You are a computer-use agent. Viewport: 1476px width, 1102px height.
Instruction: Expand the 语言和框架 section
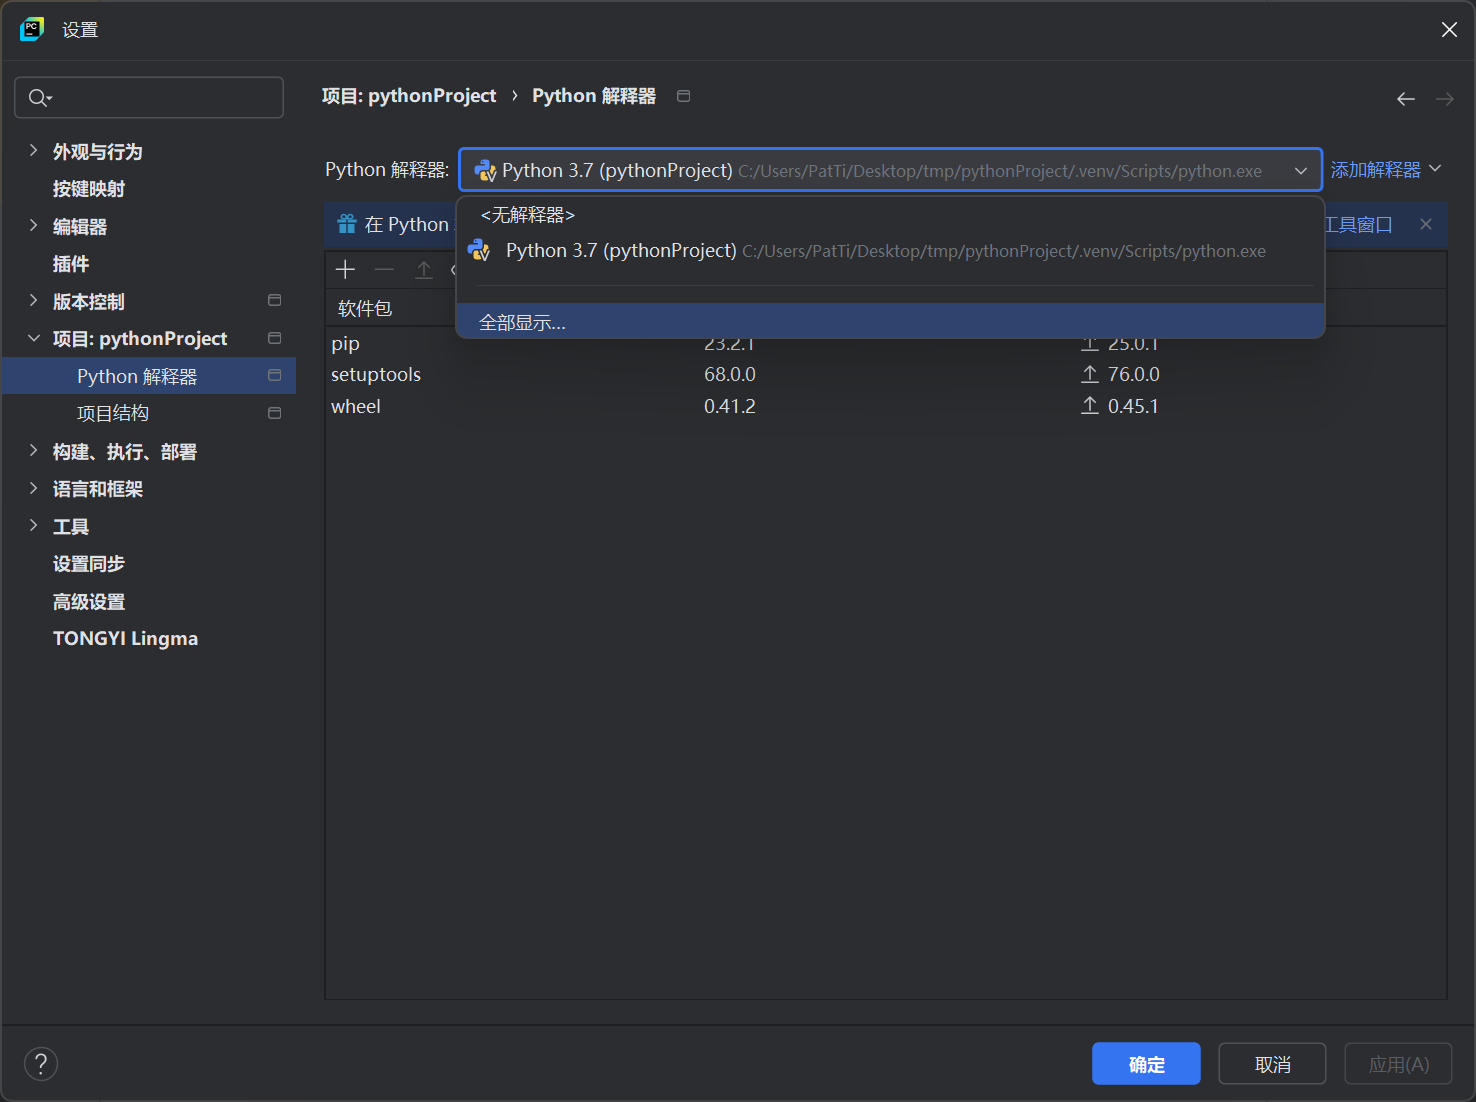pos(33,488)
